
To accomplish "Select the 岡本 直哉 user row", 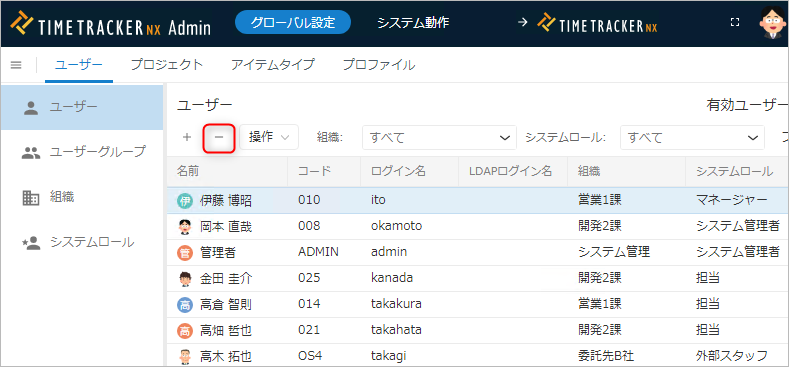I will pyautogui.click(x=478, y=227).
